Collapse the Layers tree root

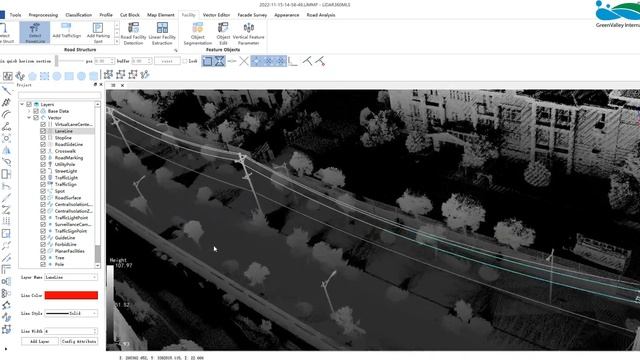[x=22, y=104]
